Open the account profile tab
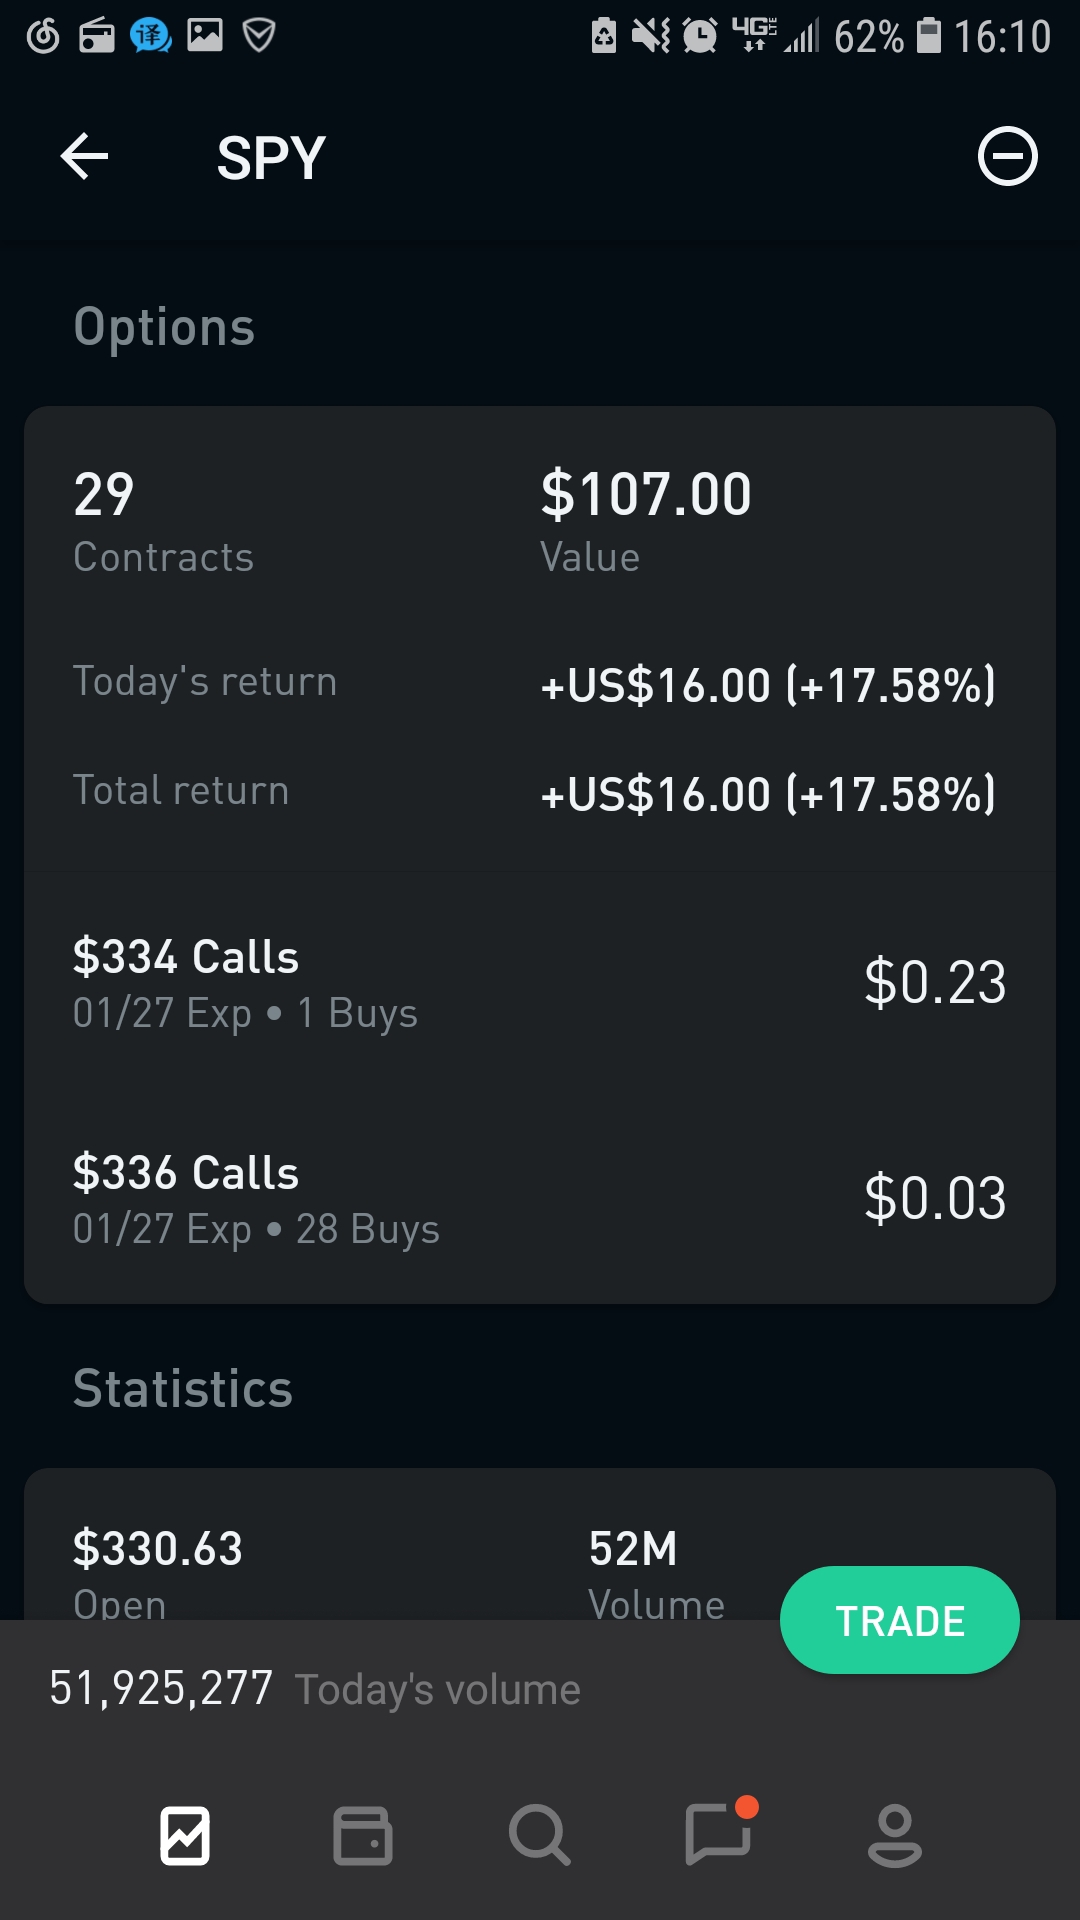 [x=894, y=1836]
